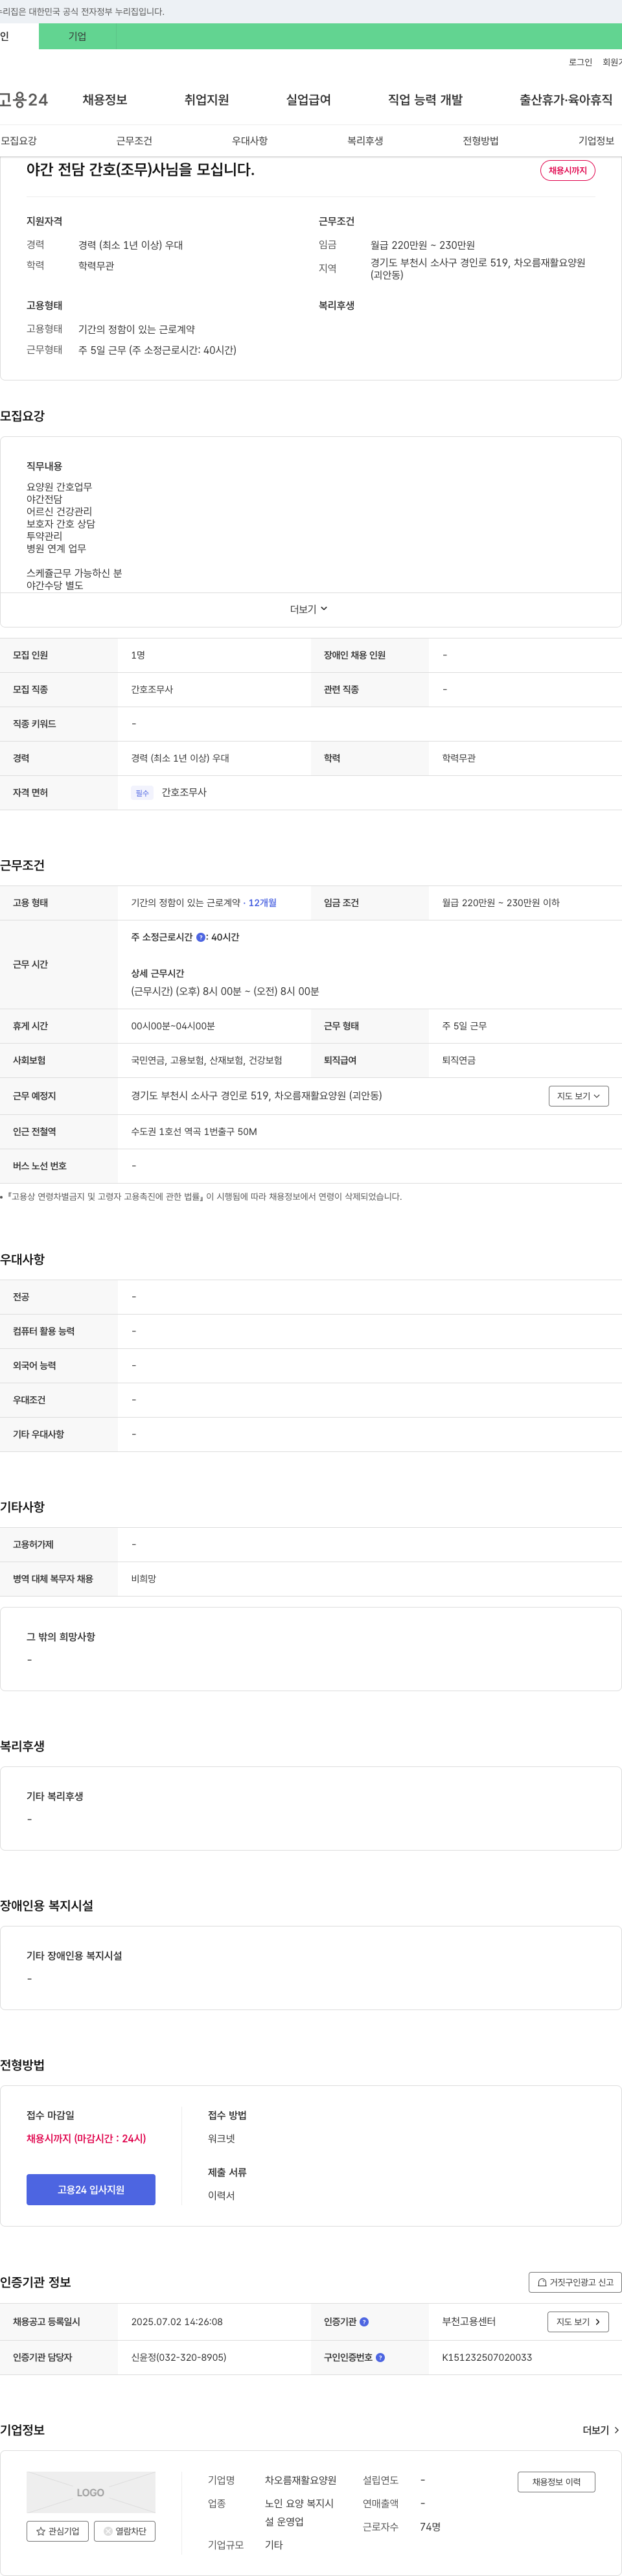Select 워크넷 under 접수 방법

[x=222, y=2139]
